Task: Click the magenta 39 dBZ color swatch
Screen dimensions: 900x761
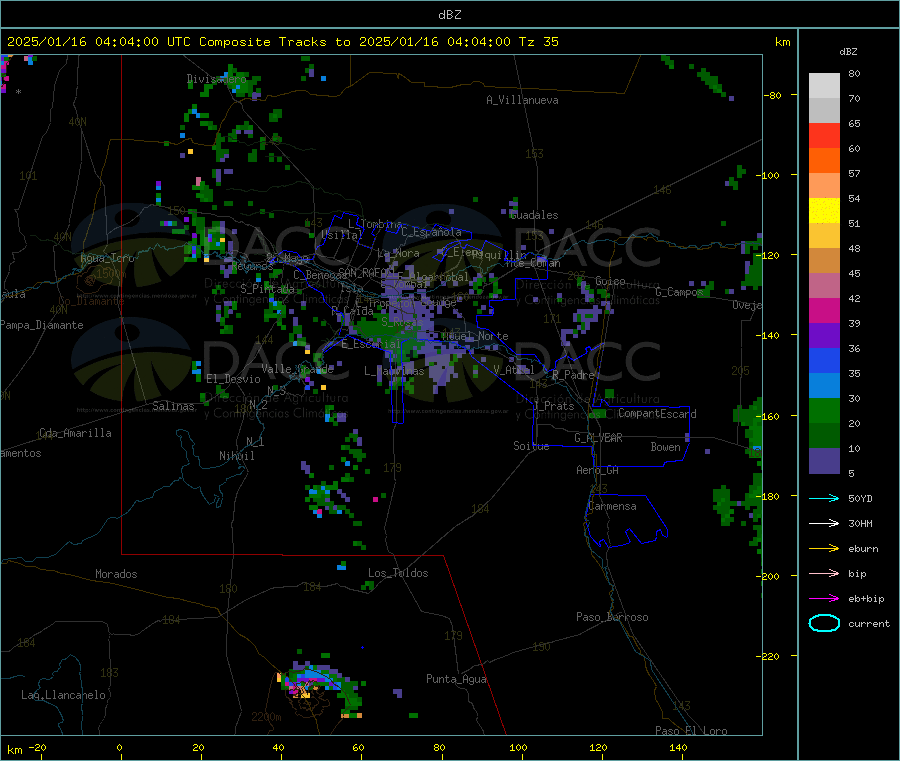Action: [824, 310]
